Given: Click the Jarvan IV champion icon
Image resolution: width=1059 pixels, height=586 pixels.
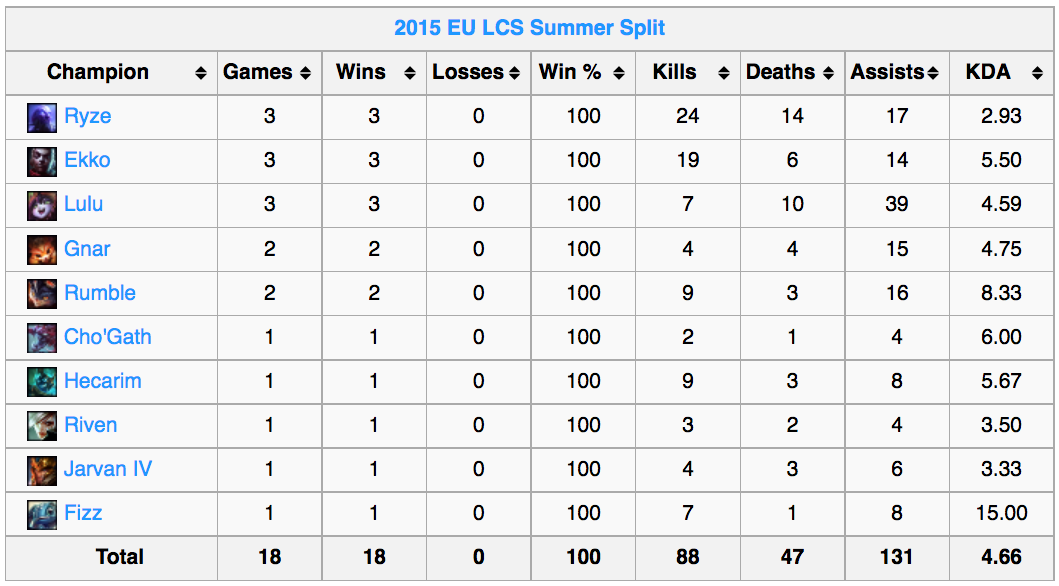Looking at the screenshot, I should click(42, 471).
